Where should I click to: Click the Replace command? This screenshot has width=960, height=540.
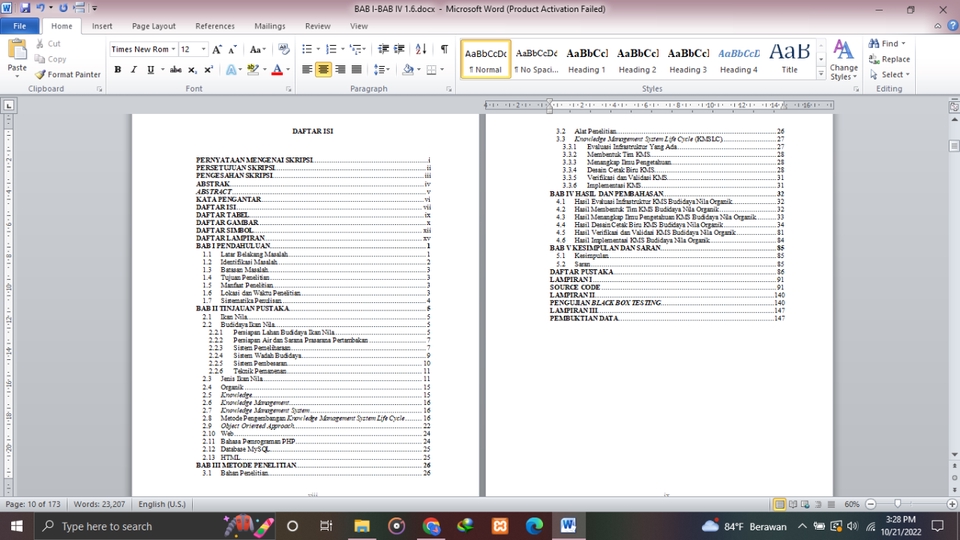[890, 59]
